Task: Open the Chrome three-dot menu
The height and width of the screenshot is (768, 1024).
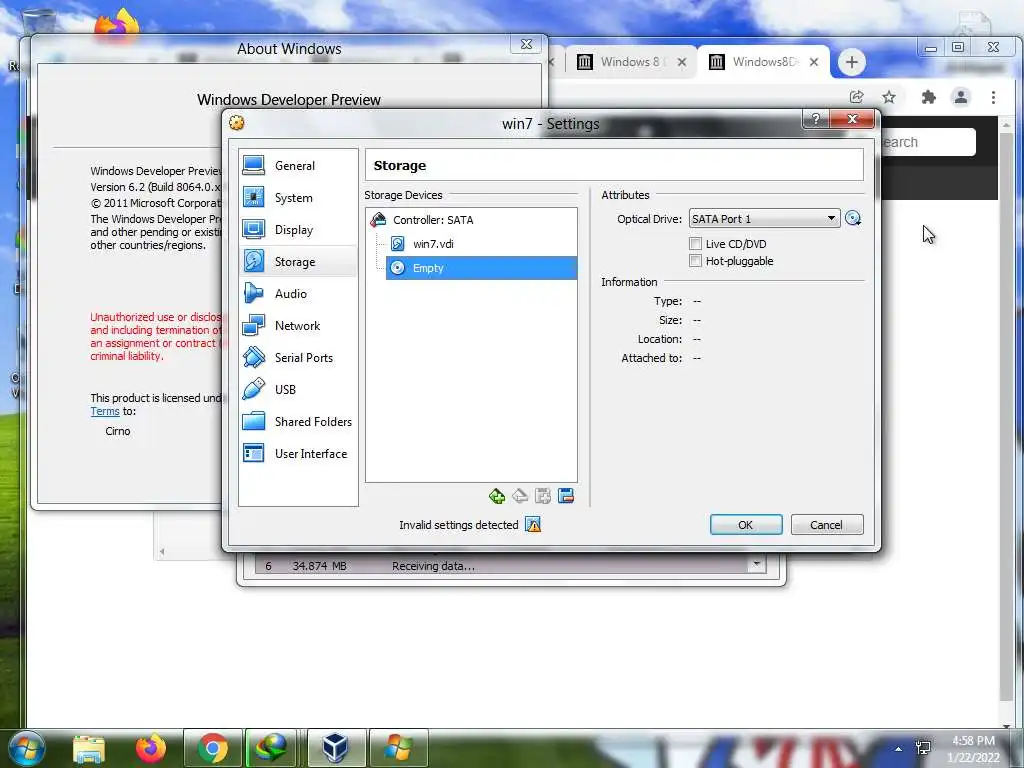Action: pos(993,97)
